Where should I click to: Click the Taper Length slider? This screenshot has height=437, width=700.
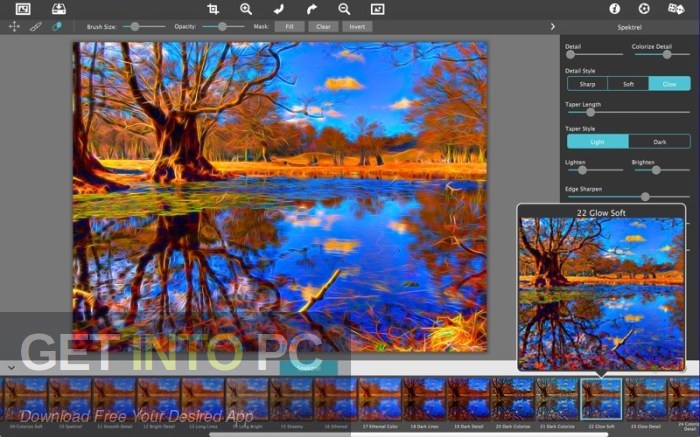coord(628,112)
